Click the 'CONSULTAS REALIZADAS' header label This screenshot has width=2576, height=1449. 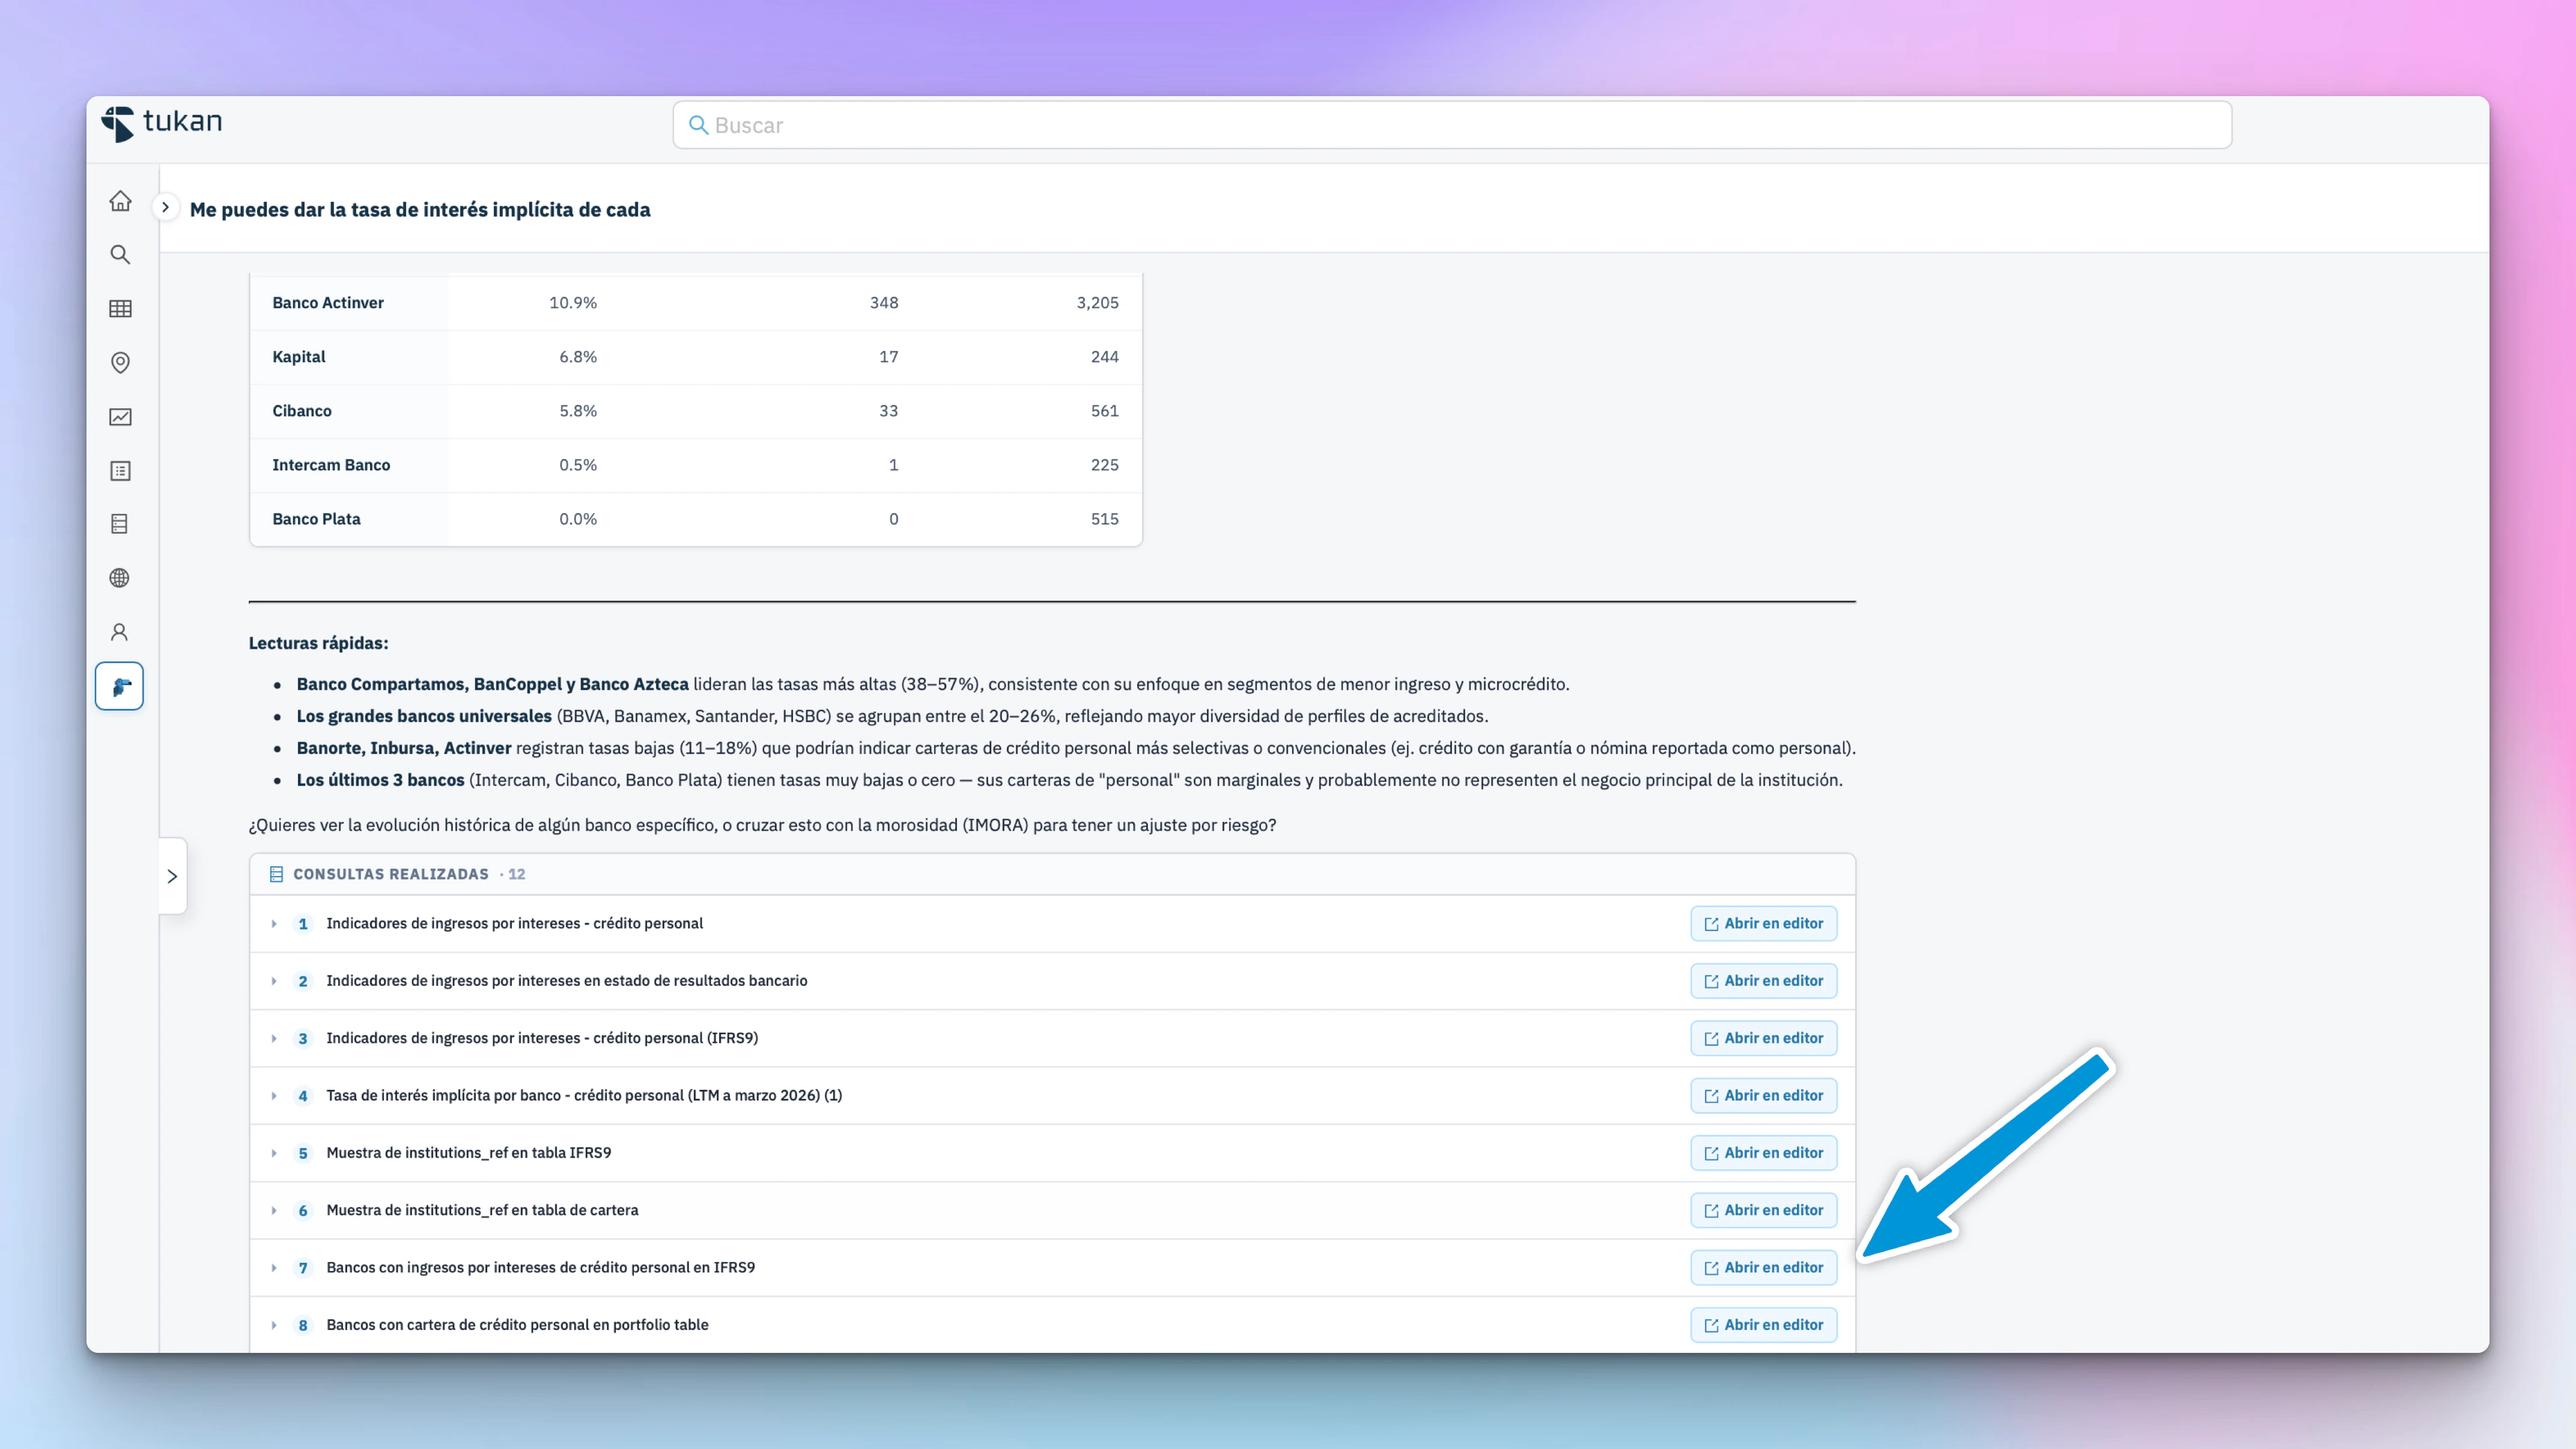coord(391,874)
